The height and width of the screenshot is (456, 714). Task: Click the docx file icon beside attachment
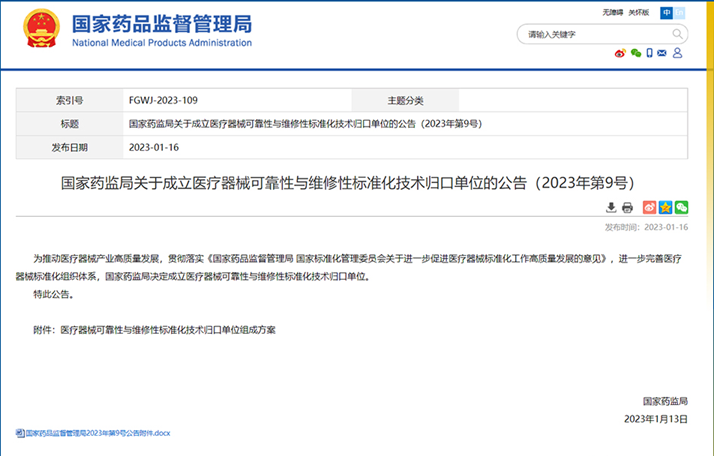click(x=20, y=432)
